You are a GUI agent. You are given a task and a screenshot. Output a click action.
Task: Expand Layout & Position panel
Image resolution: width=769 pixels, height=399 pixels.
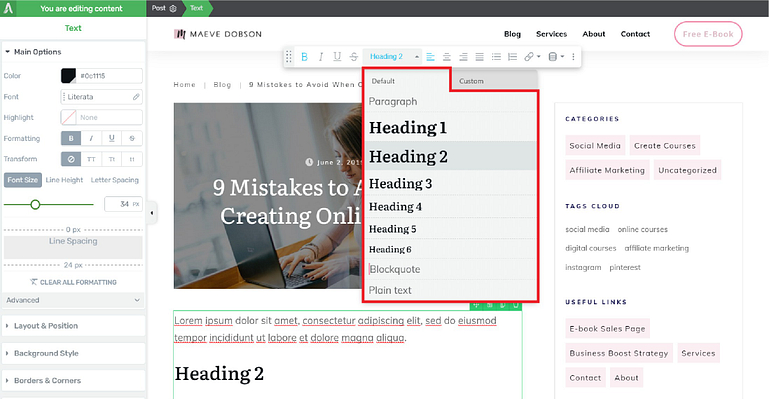click(73, 326)
